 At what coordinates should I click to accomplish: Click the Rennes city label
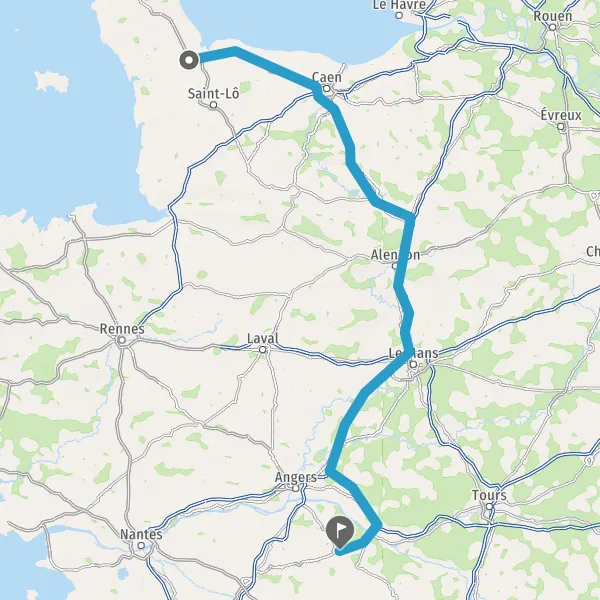[122, 329]
